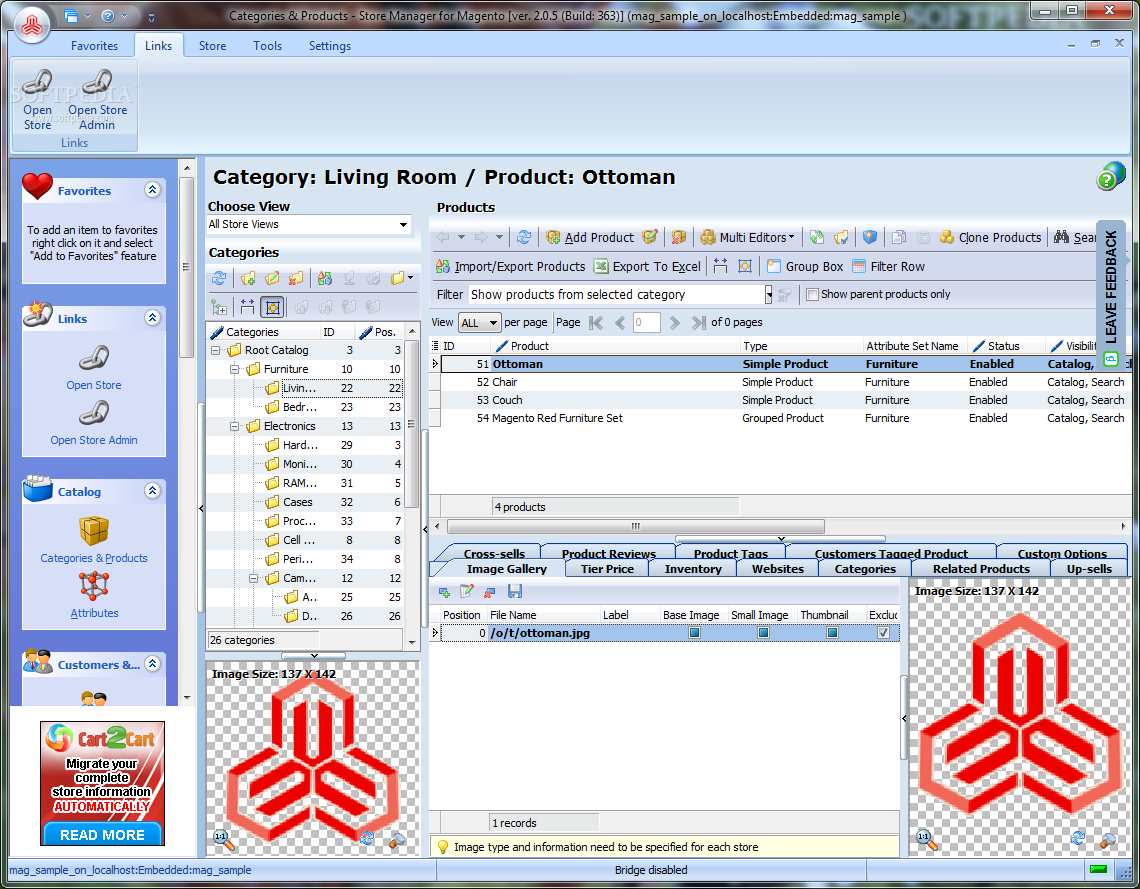Collapse the Furniture tree node
This screenshot has width=1140, height=889.
click(235, 369)
